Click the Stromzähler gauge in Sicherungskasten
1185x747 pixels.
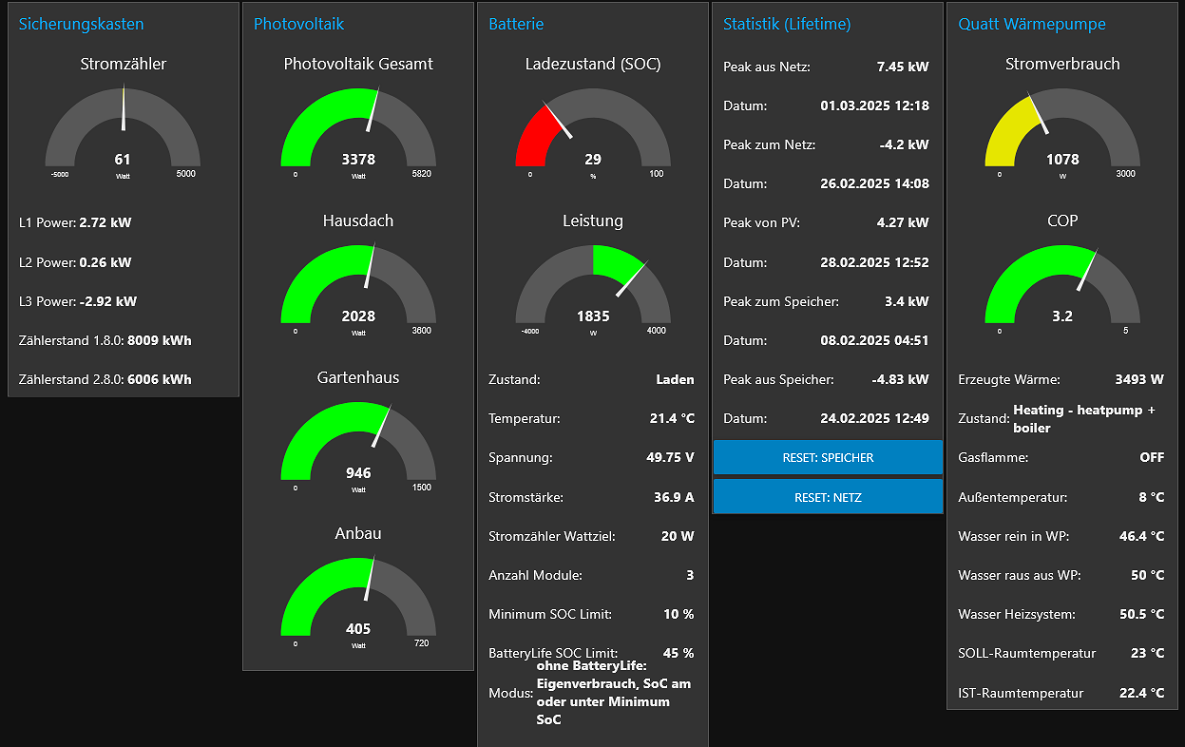122,130
